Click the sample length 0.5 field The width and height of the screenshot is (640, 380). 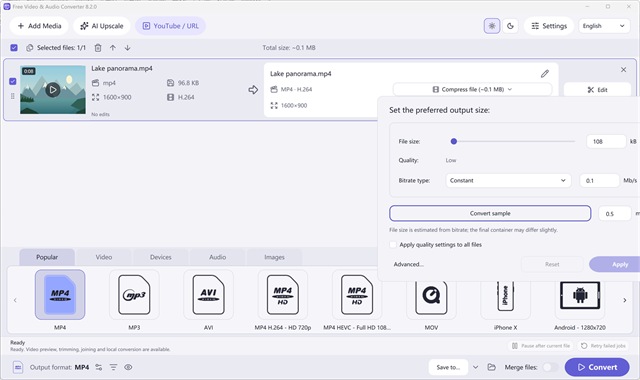(x=615, y=213)
